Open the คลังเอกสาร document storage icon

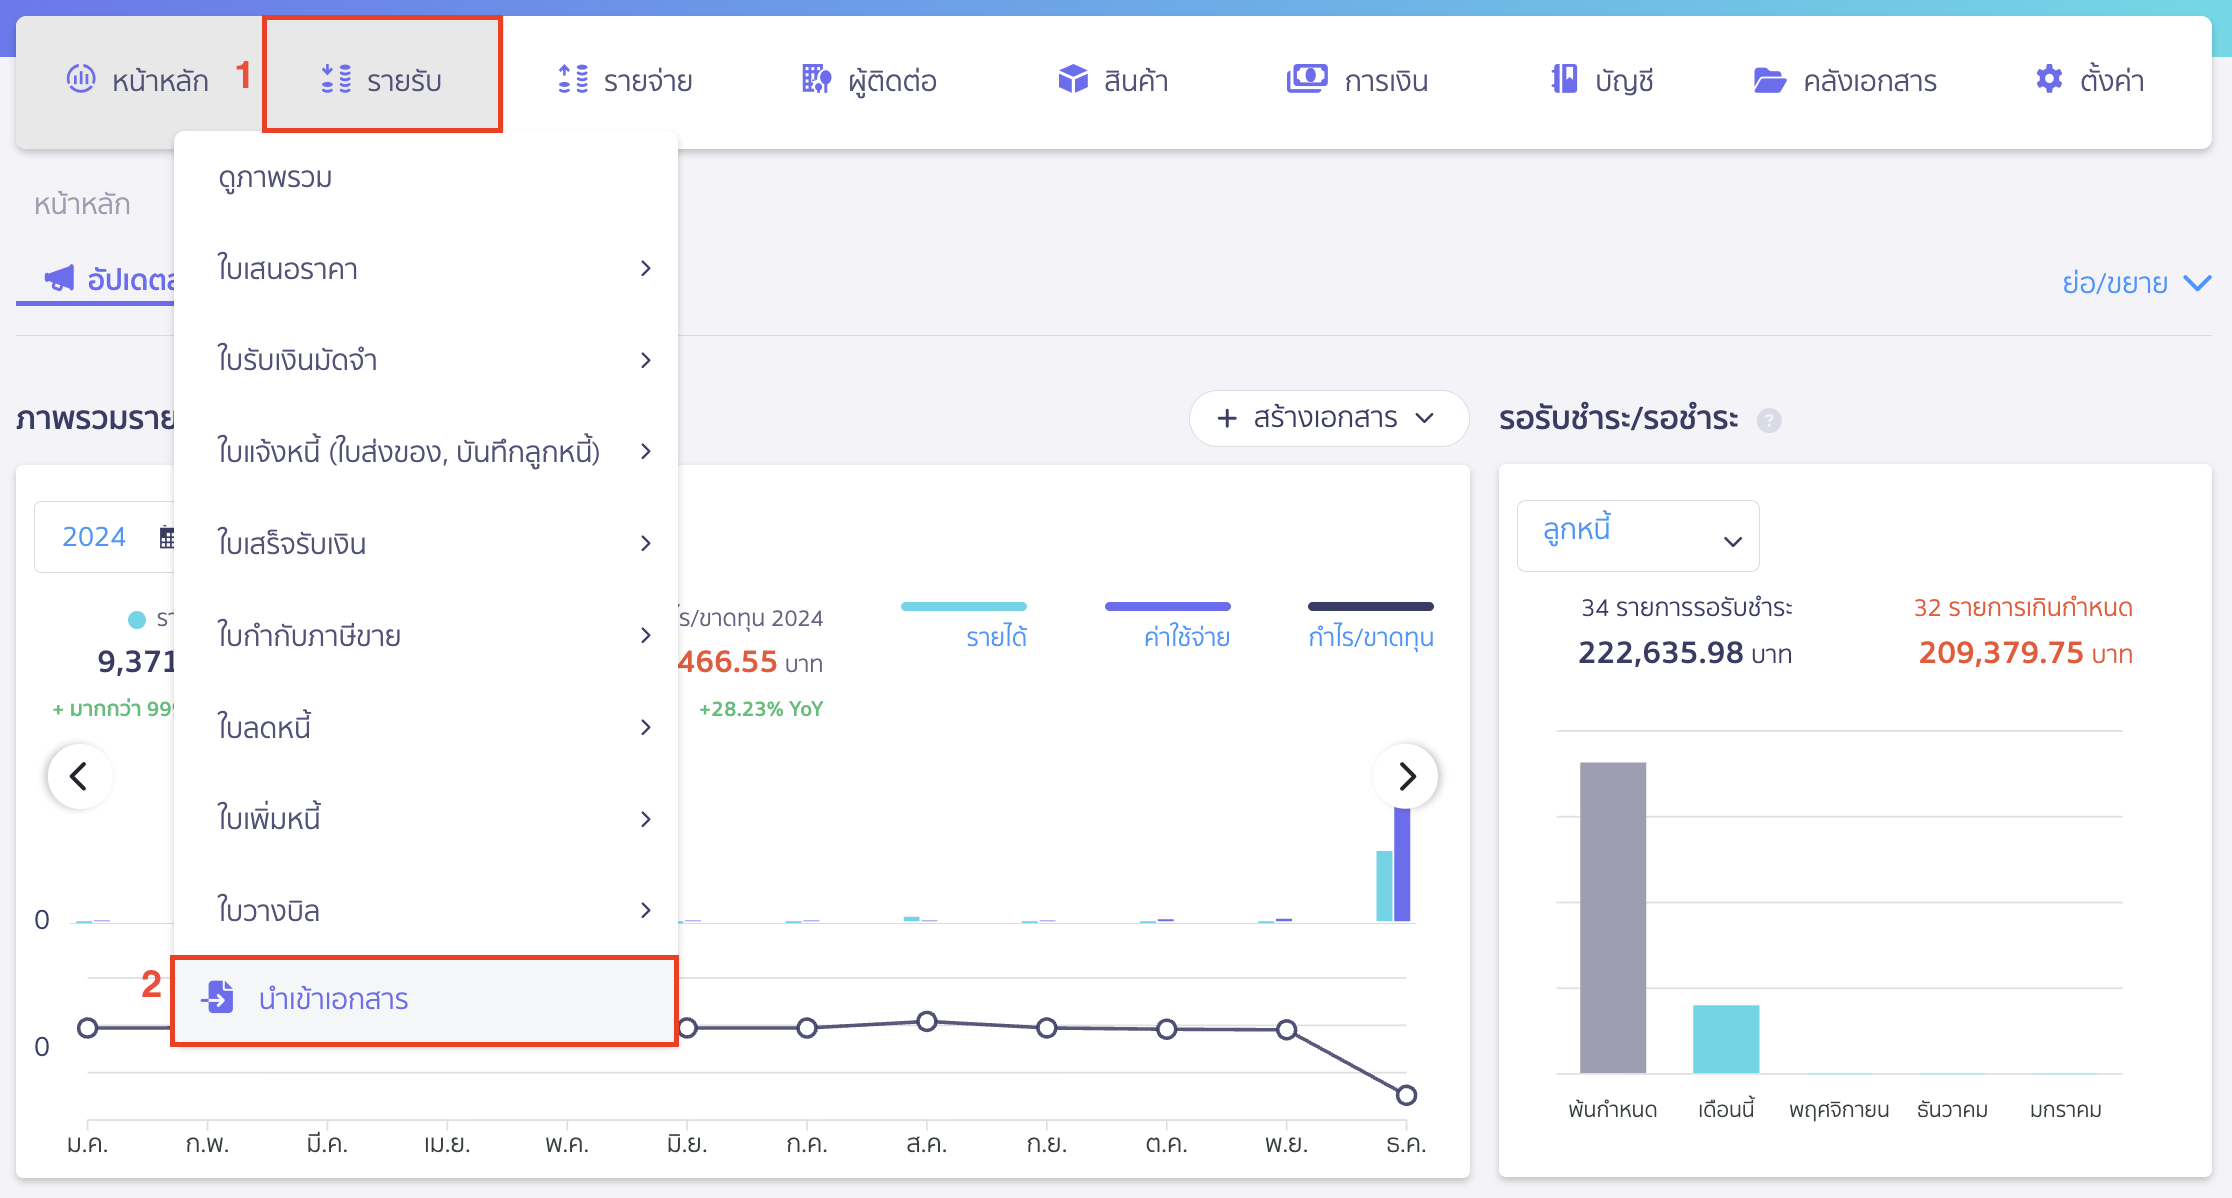click(1770, 80)
